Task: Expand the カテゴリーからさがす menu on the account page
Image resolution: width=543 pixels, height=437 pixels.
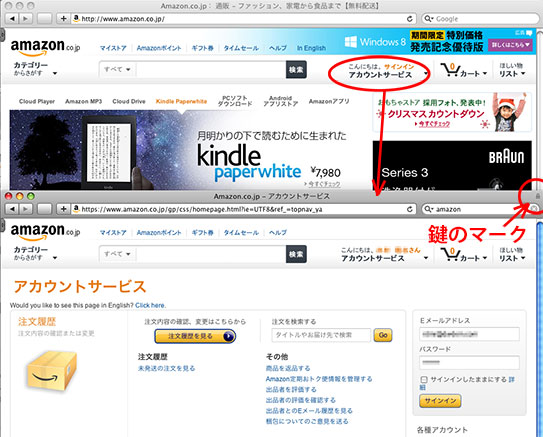Action: 35,253
